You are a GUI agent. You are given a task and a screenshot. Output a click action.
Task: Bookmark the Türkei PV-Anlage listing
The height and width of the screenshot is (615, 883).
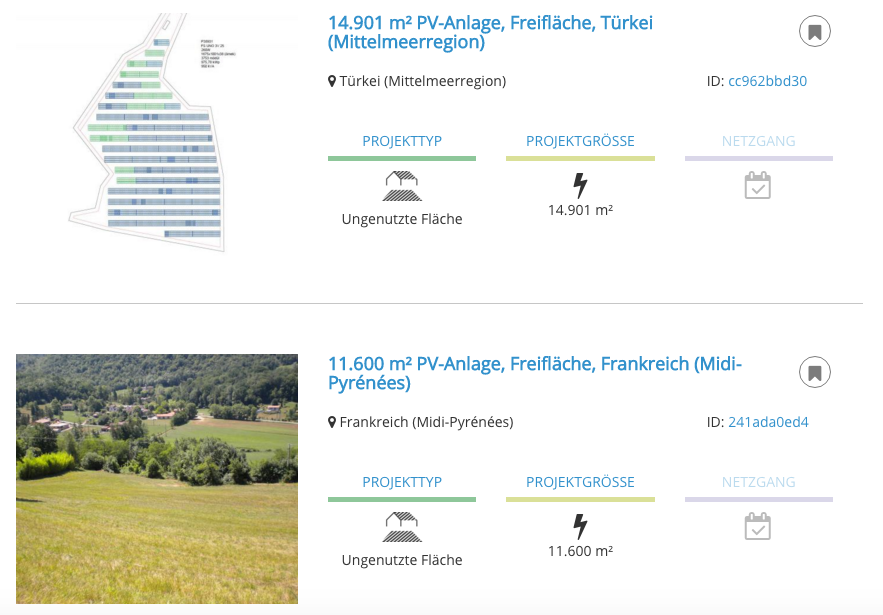click(x=815, y=32)
